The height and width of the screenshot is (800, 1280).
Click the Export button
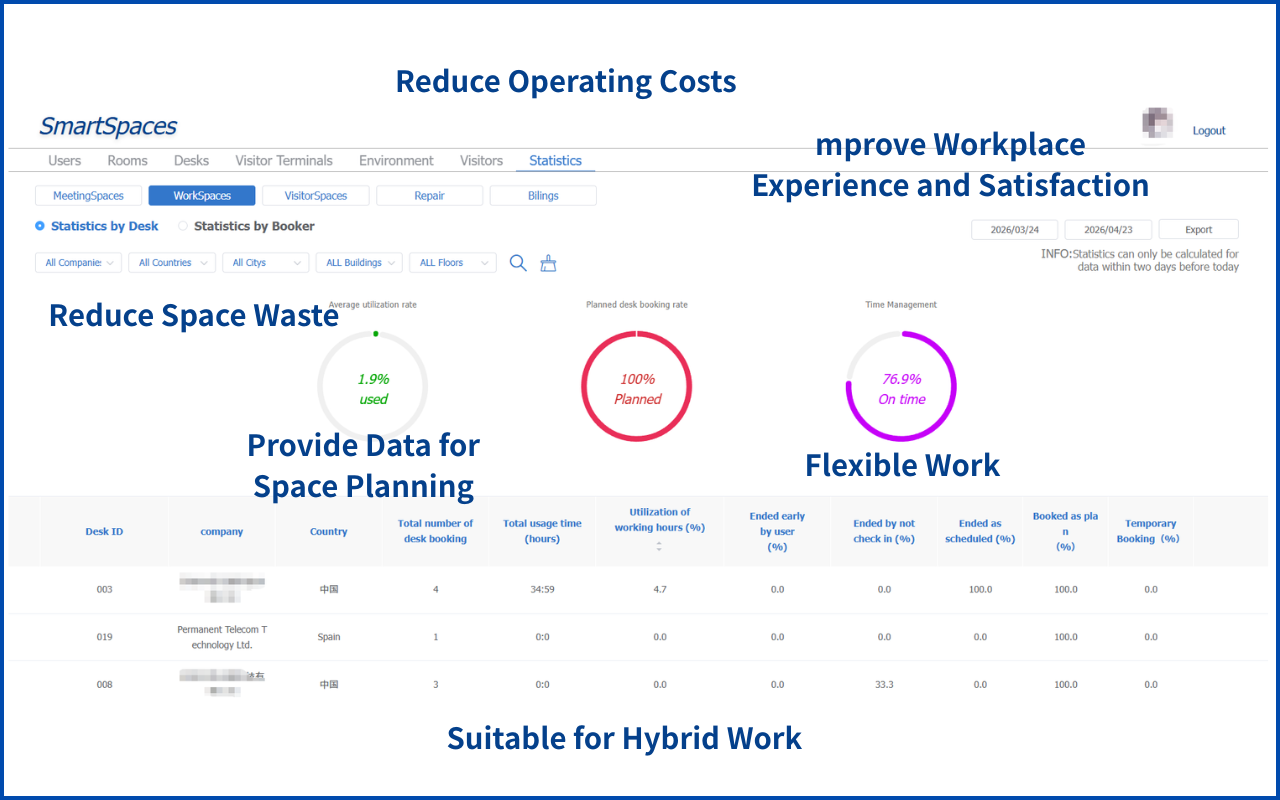pyautogui.click(x=1198, y=230)
